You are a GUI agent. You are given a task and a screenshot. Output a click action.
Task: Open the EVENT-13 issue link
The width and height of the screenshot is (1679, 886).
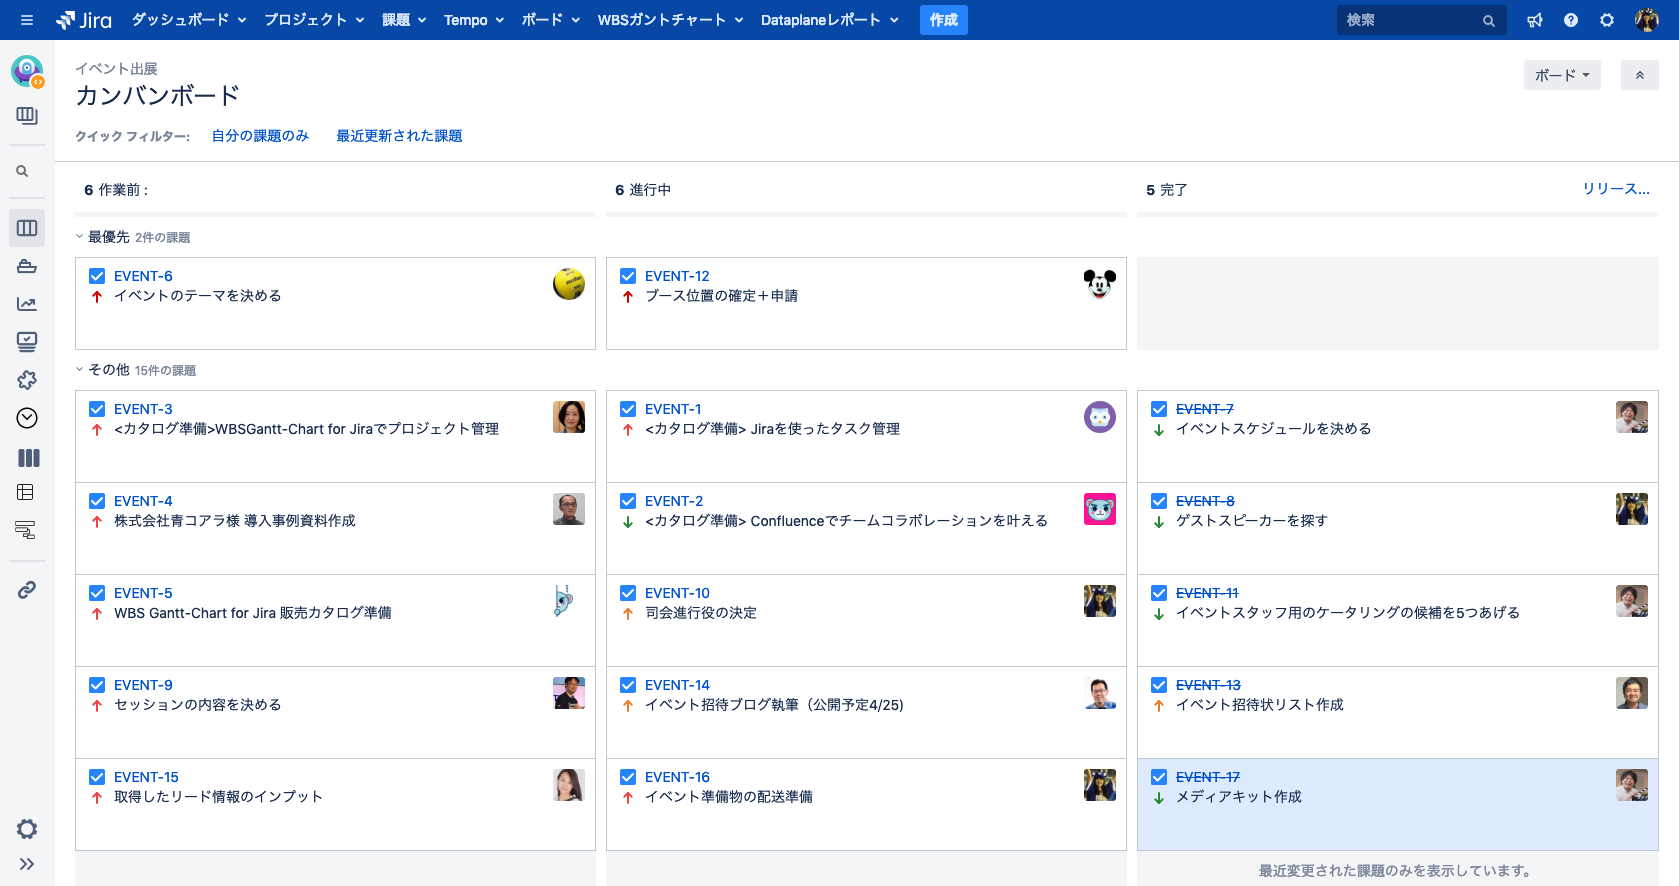coord(1208,685)
